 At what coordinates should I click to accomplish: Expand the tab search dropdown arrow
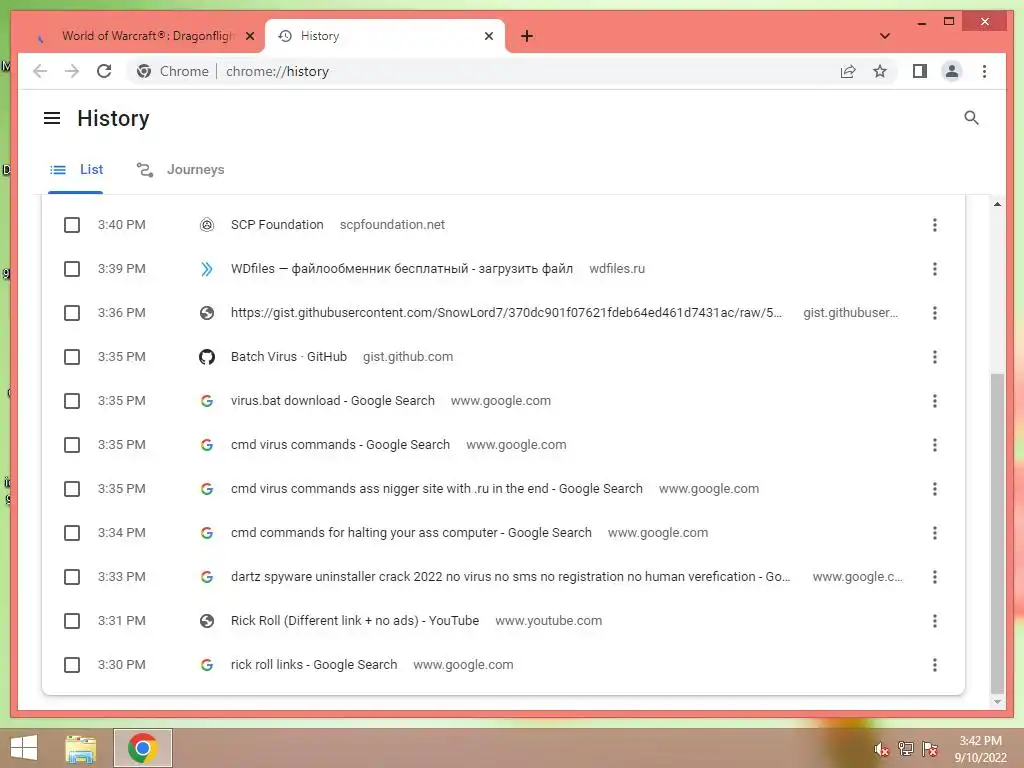885,36
